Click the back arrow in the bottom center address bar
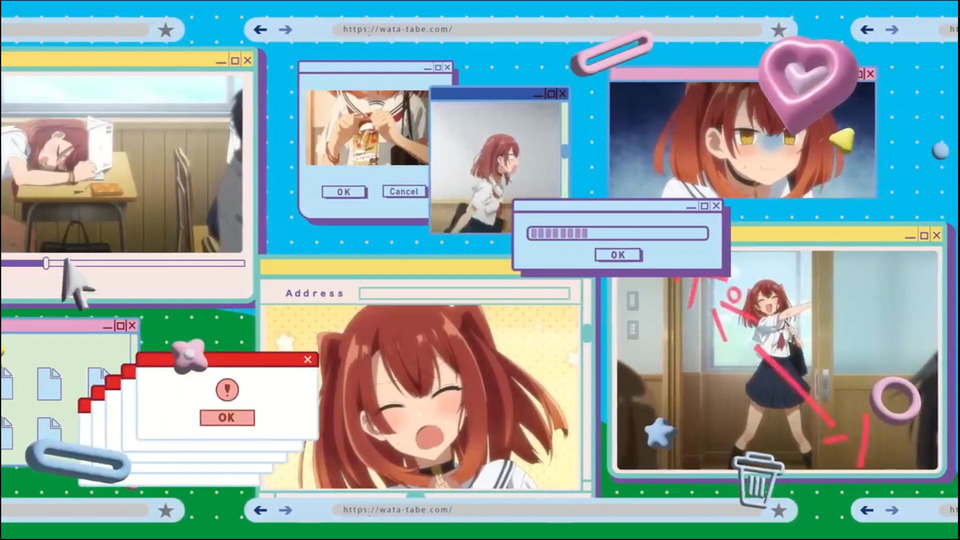This screenshot has height=540, width=960. 260,510
